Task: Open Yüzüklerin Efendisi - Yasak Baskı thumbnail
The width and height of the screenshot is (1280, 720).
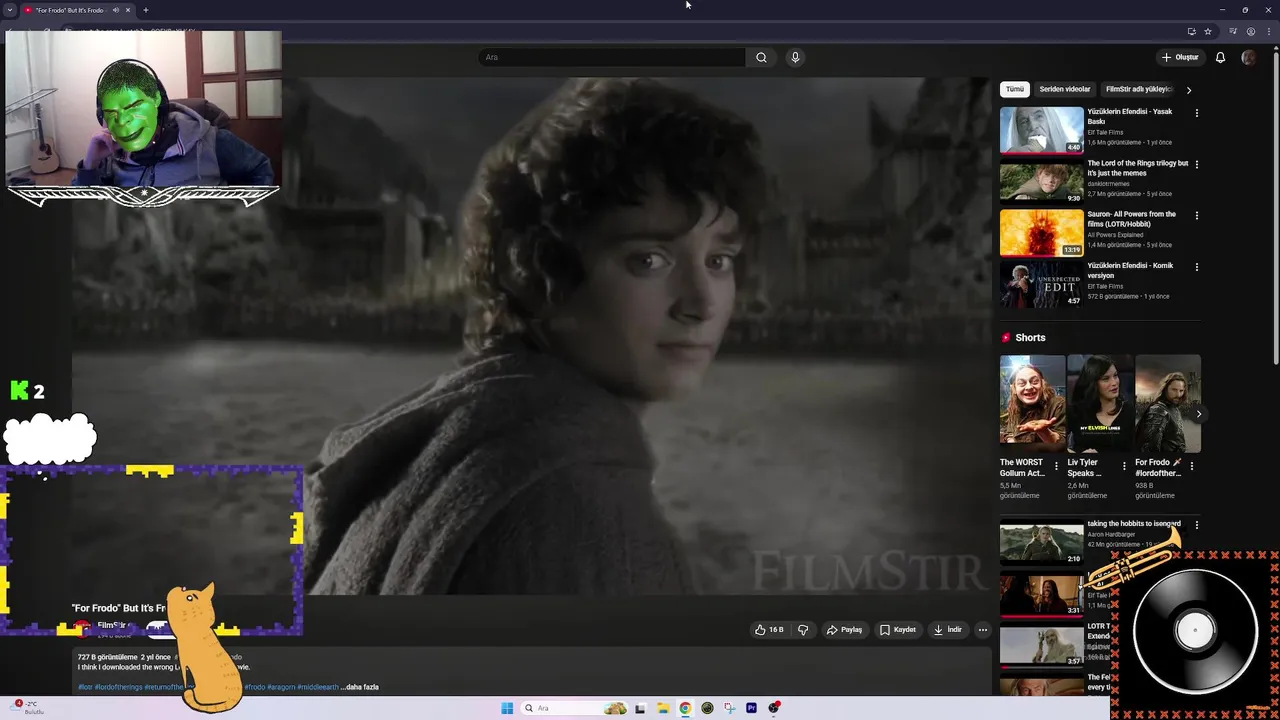Action: 1041,130
